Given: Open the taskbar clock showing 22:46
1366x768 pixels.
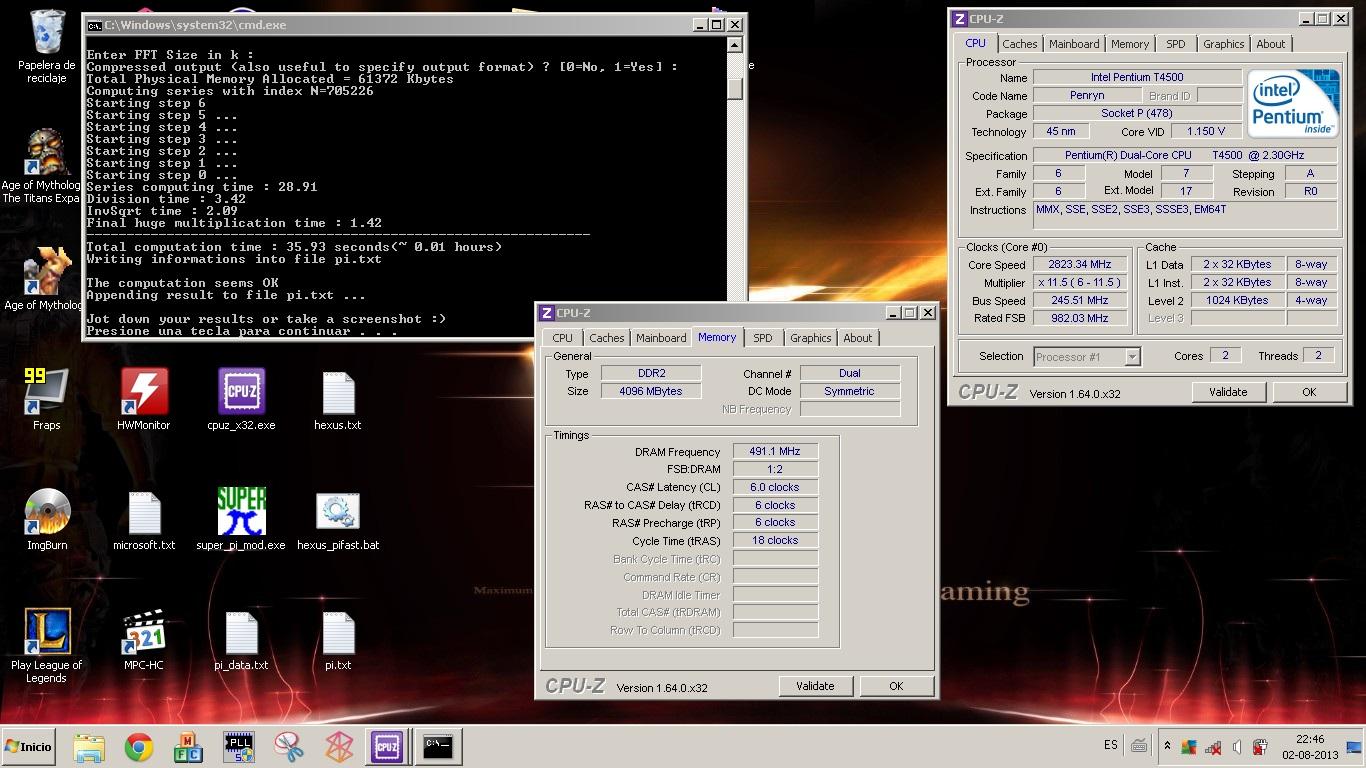Looking at the screenshot, I should pyautogui.click(x=1310, y=746).
